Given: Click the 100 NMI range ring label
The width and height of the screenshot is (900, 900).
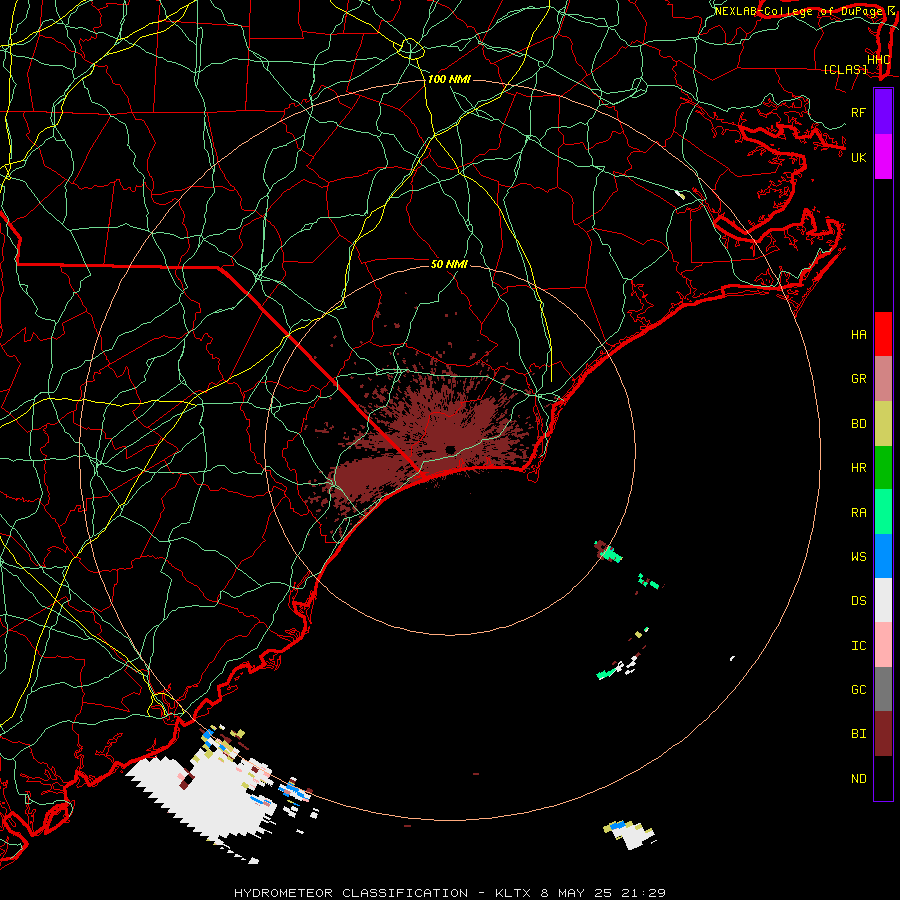Looking at the screenshot, I should [x=449, y=79].
